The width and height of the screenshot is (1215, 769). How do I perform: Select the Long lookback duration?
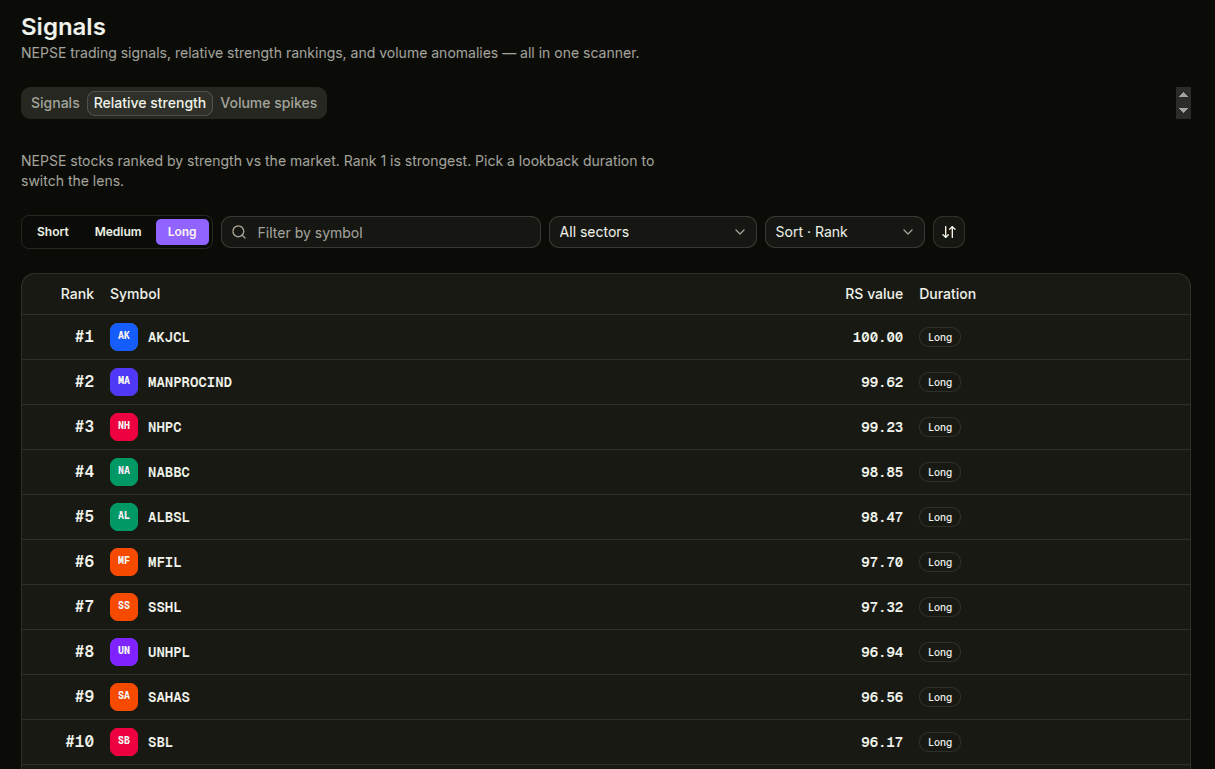tap(182, 232)
